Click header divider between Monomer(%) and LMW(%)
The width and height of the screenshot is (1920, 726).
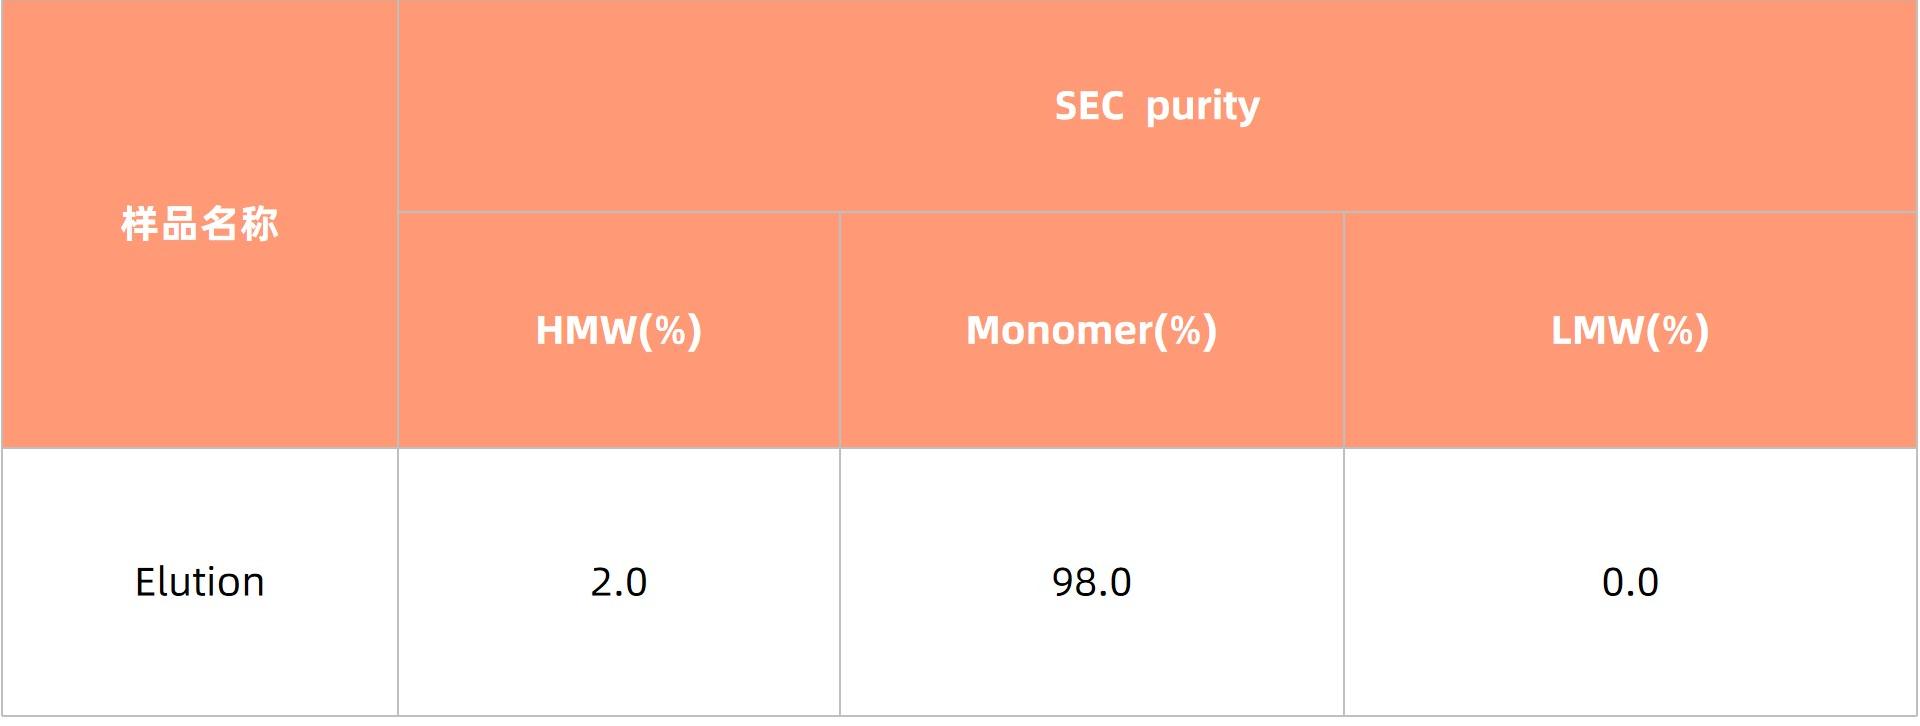pyautogui.click(x=1344, y=330)
